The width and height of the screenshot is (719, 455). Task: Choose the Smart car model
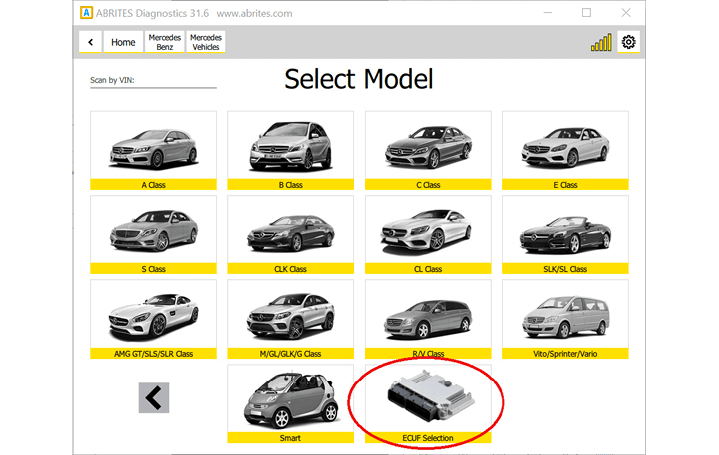290,398
